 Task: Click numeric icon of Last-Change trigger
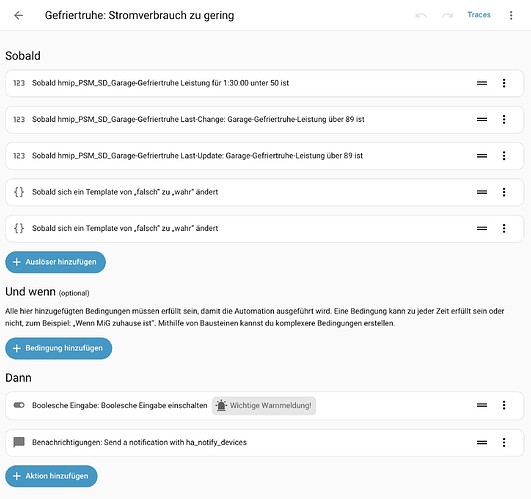coord(19,120)
